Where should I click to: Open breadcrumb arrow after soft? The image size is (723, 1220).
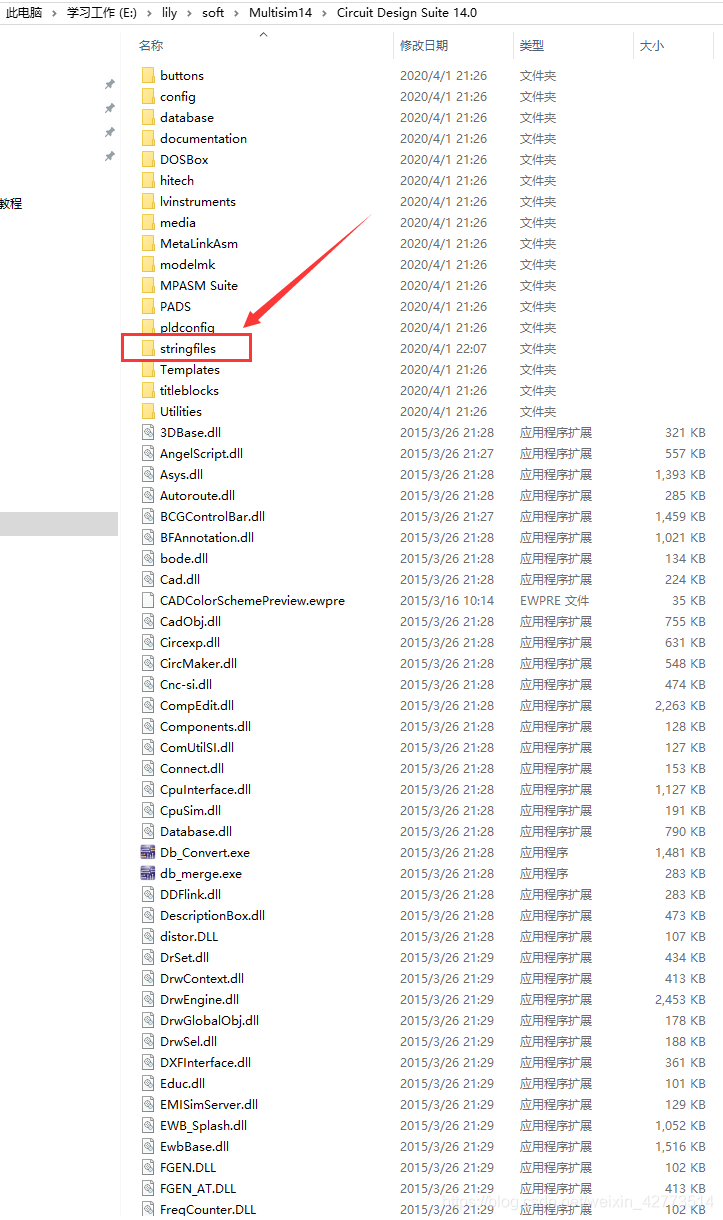(237, 13)
